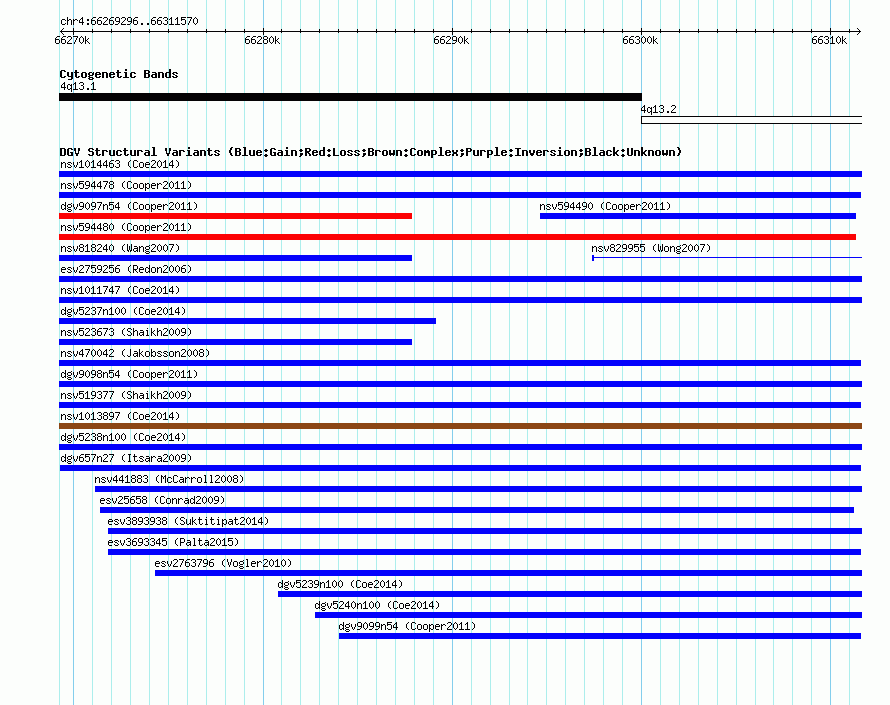Viewport: 890px width, 705px height.
Task: Open dgv5240n100 (Coe2014) variant label
Action: [x=377, y=605]
